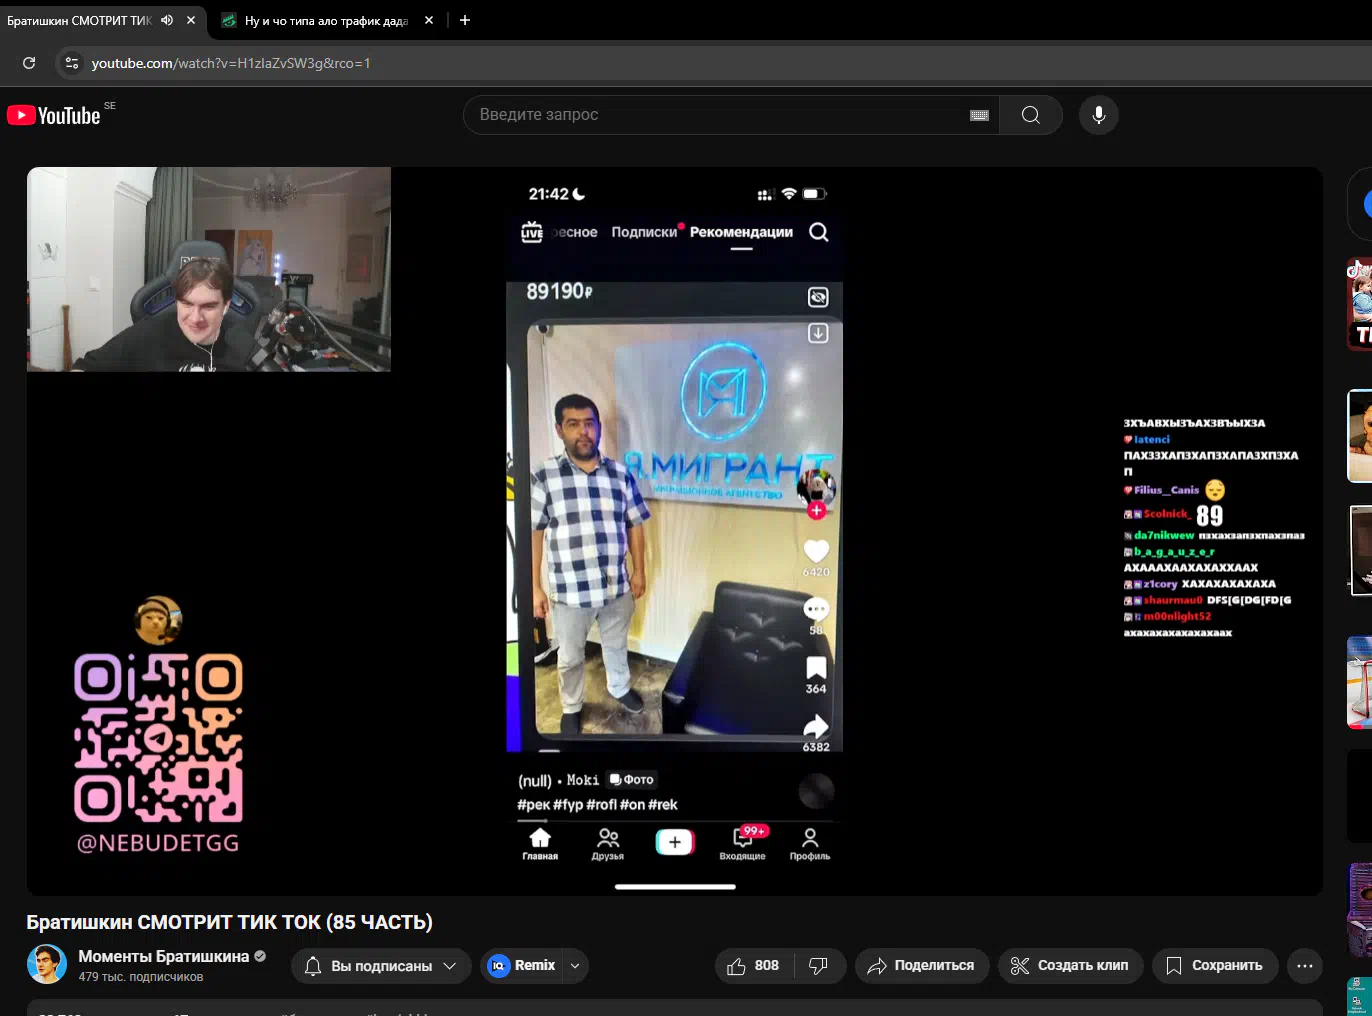
Task: Click the TikTok search magnifier icon
Action: click(x=819, y=232)
